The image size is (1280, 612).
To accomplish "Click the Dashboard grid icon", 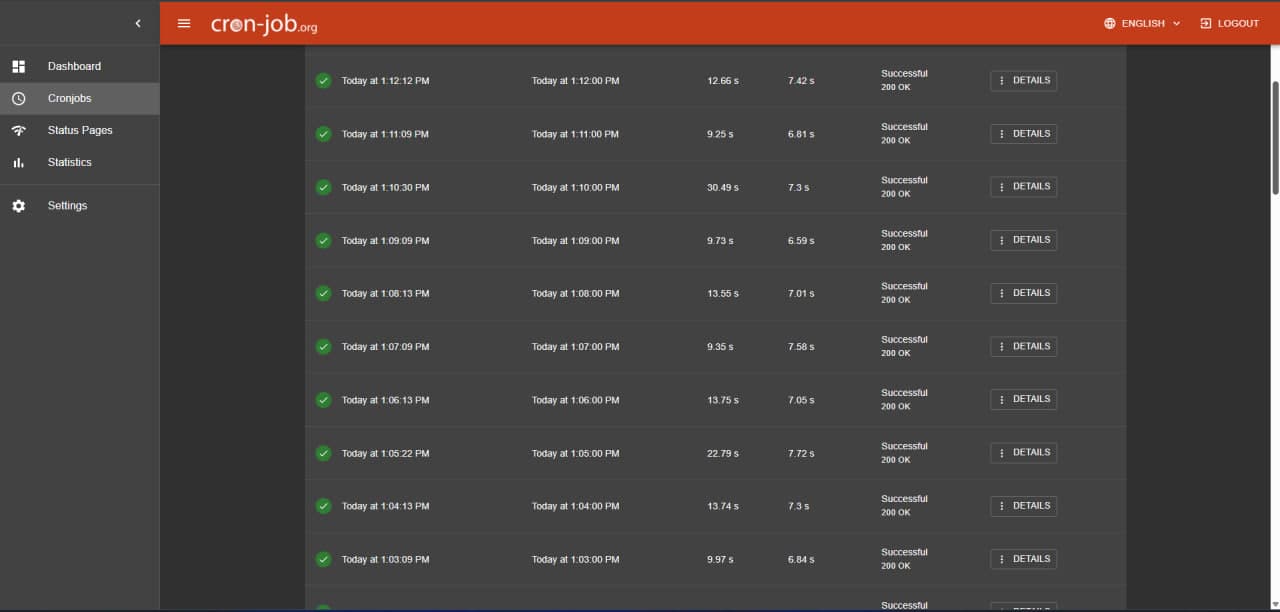I will 18,66.
